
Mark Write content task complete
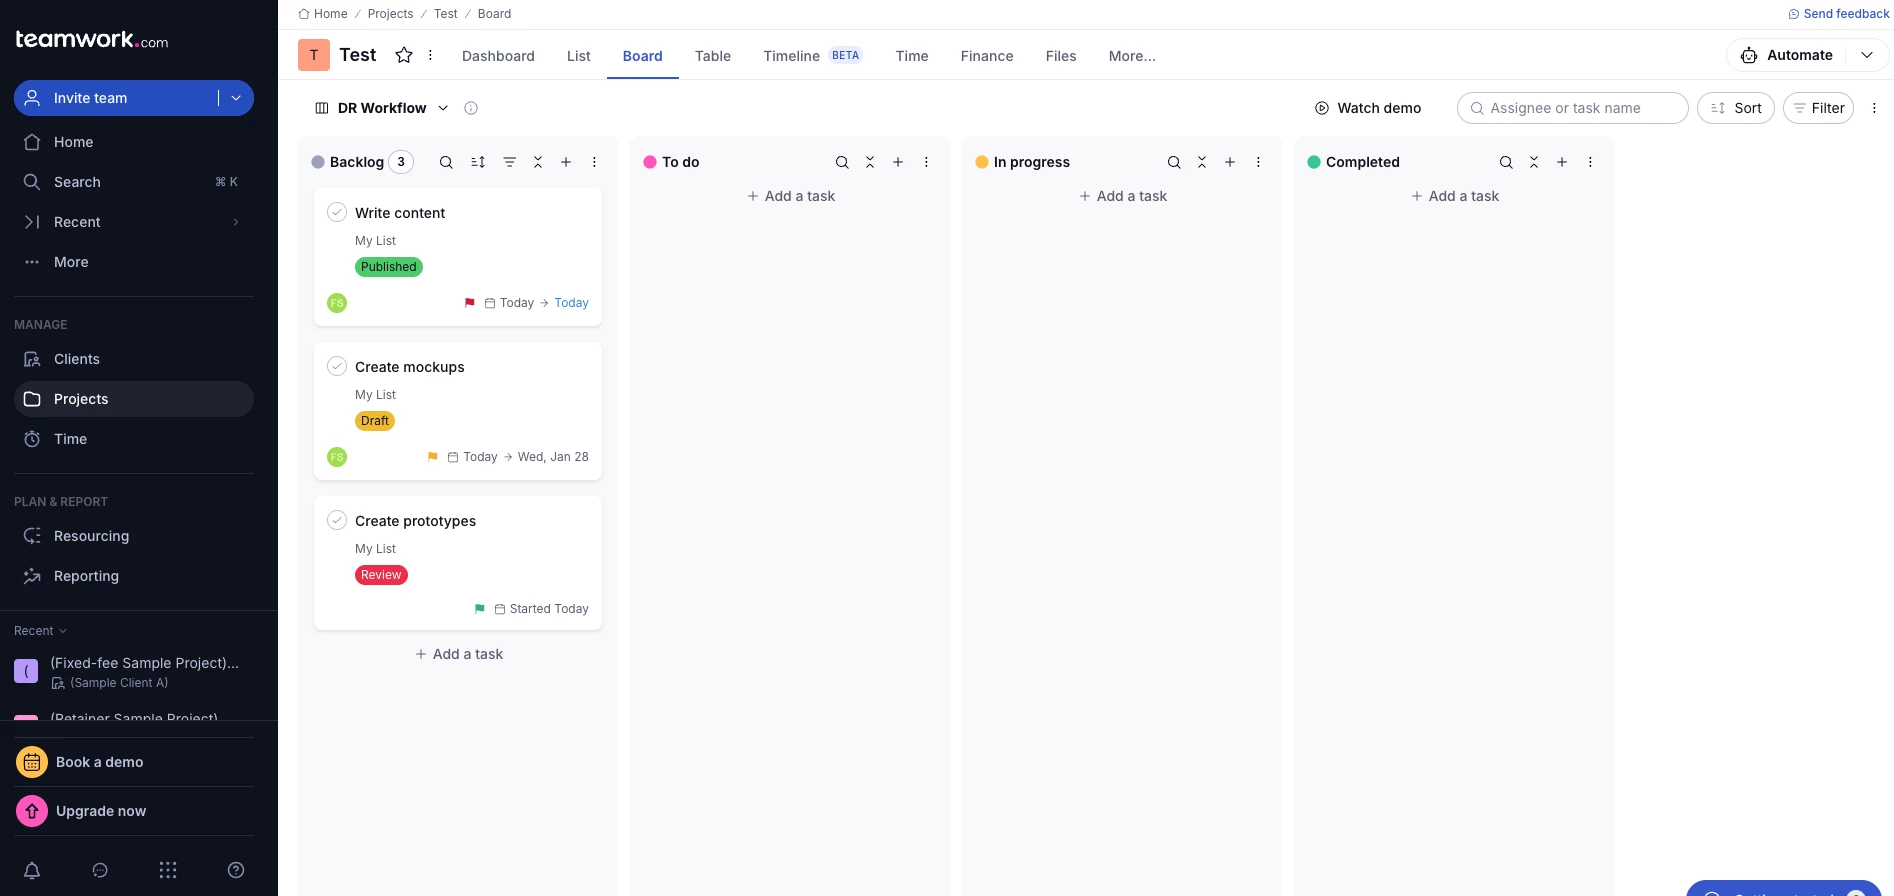point(337,212)
